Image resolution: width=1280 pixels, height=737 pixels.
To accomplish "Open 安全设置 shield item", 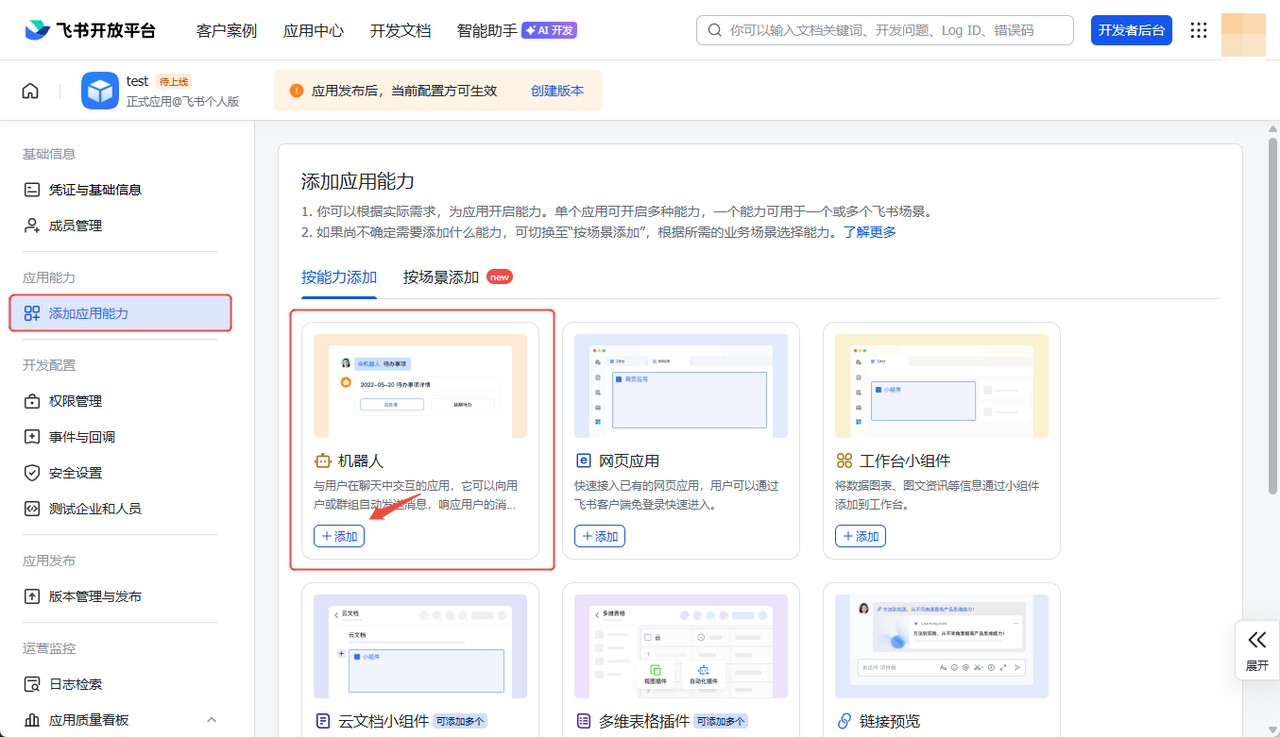I will click(75, 473).
